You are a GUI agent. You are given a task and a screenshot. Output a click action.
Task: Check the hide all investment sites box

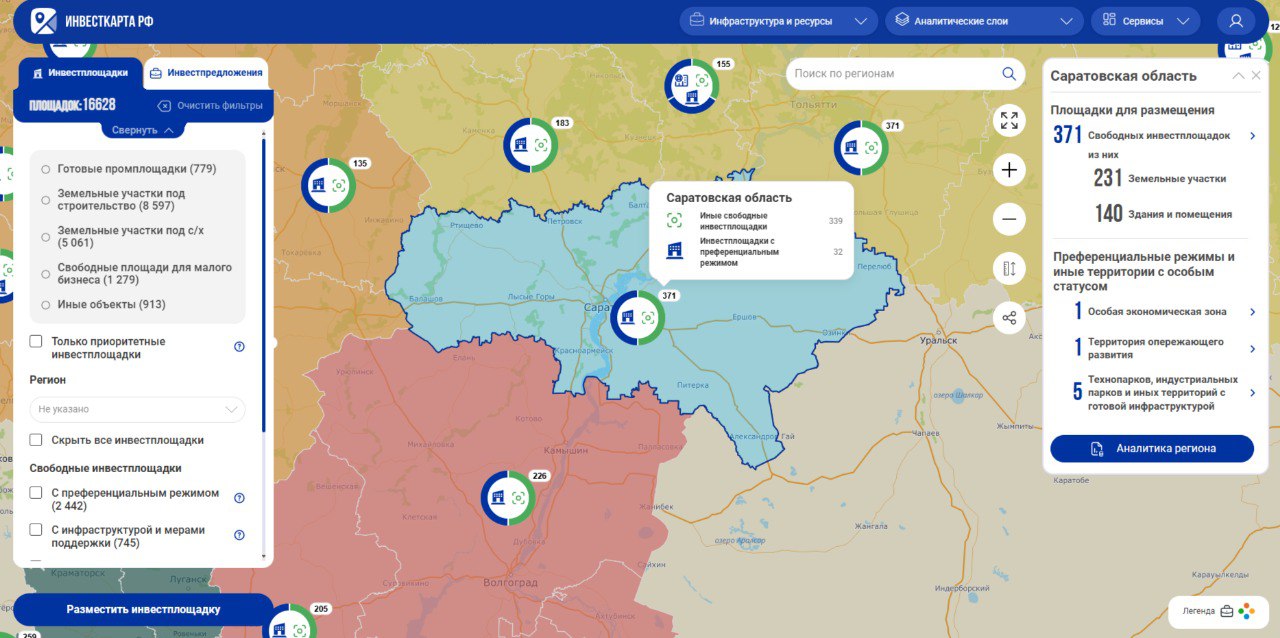pyautogui.click(x=36, y=440)
